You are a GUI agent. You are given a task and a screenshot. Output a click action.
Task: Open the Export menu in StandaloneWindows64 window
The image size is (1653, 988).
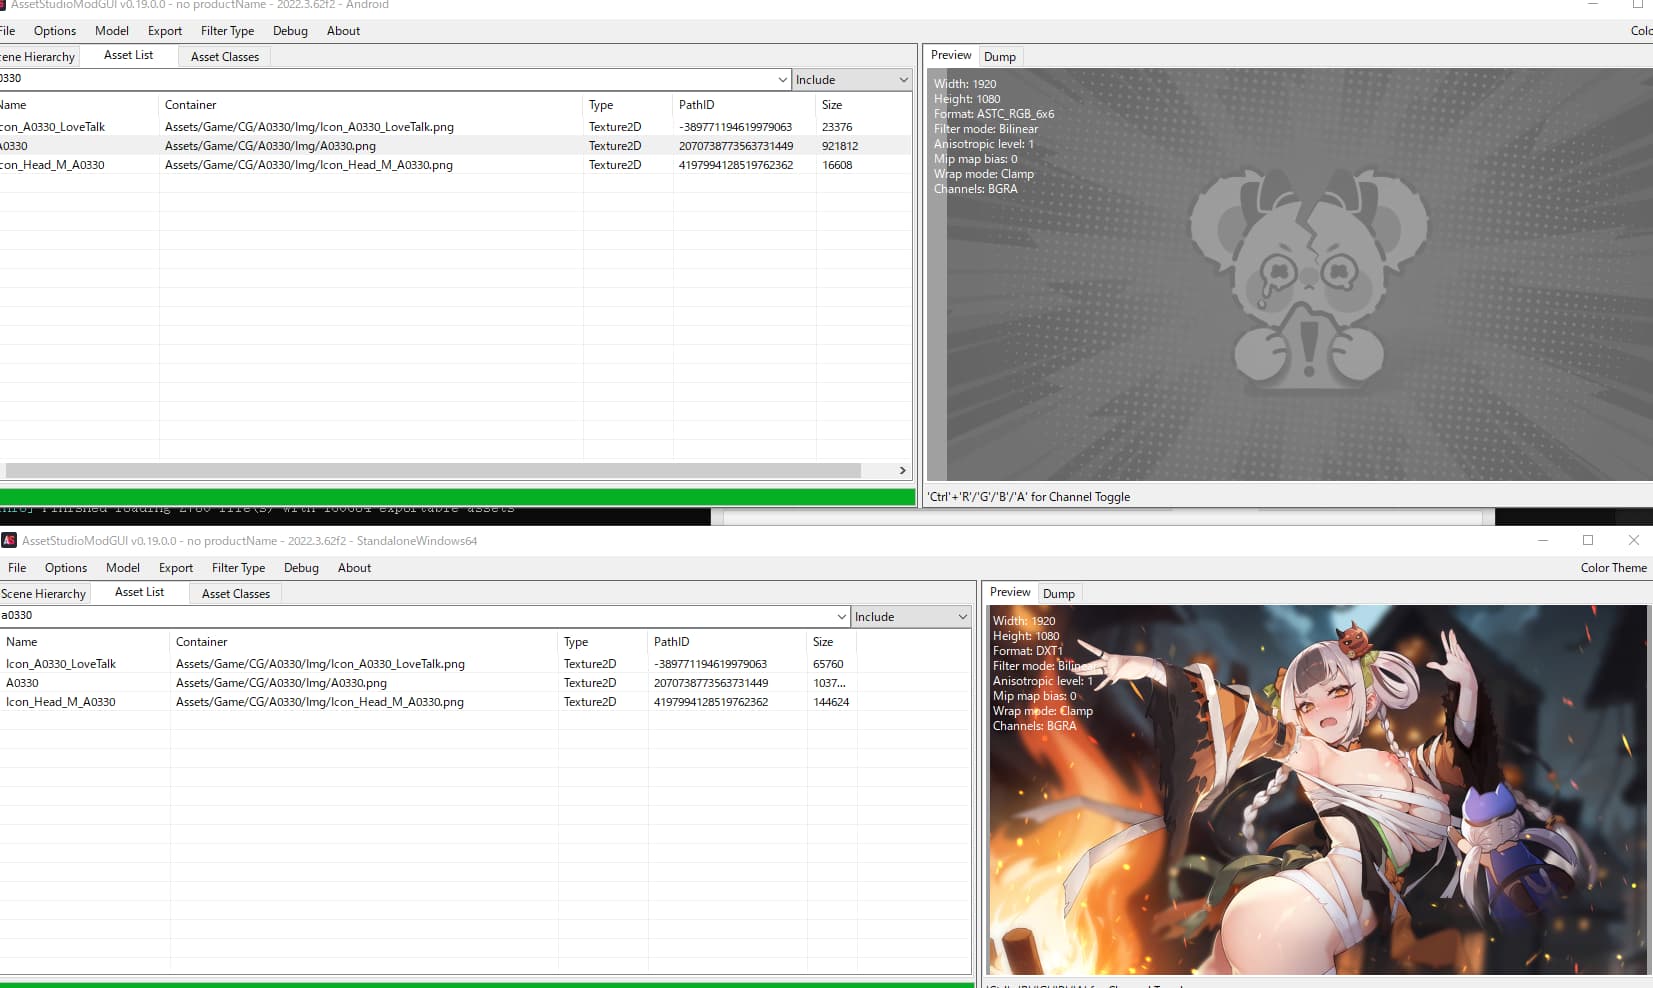[x=176, y=568]
